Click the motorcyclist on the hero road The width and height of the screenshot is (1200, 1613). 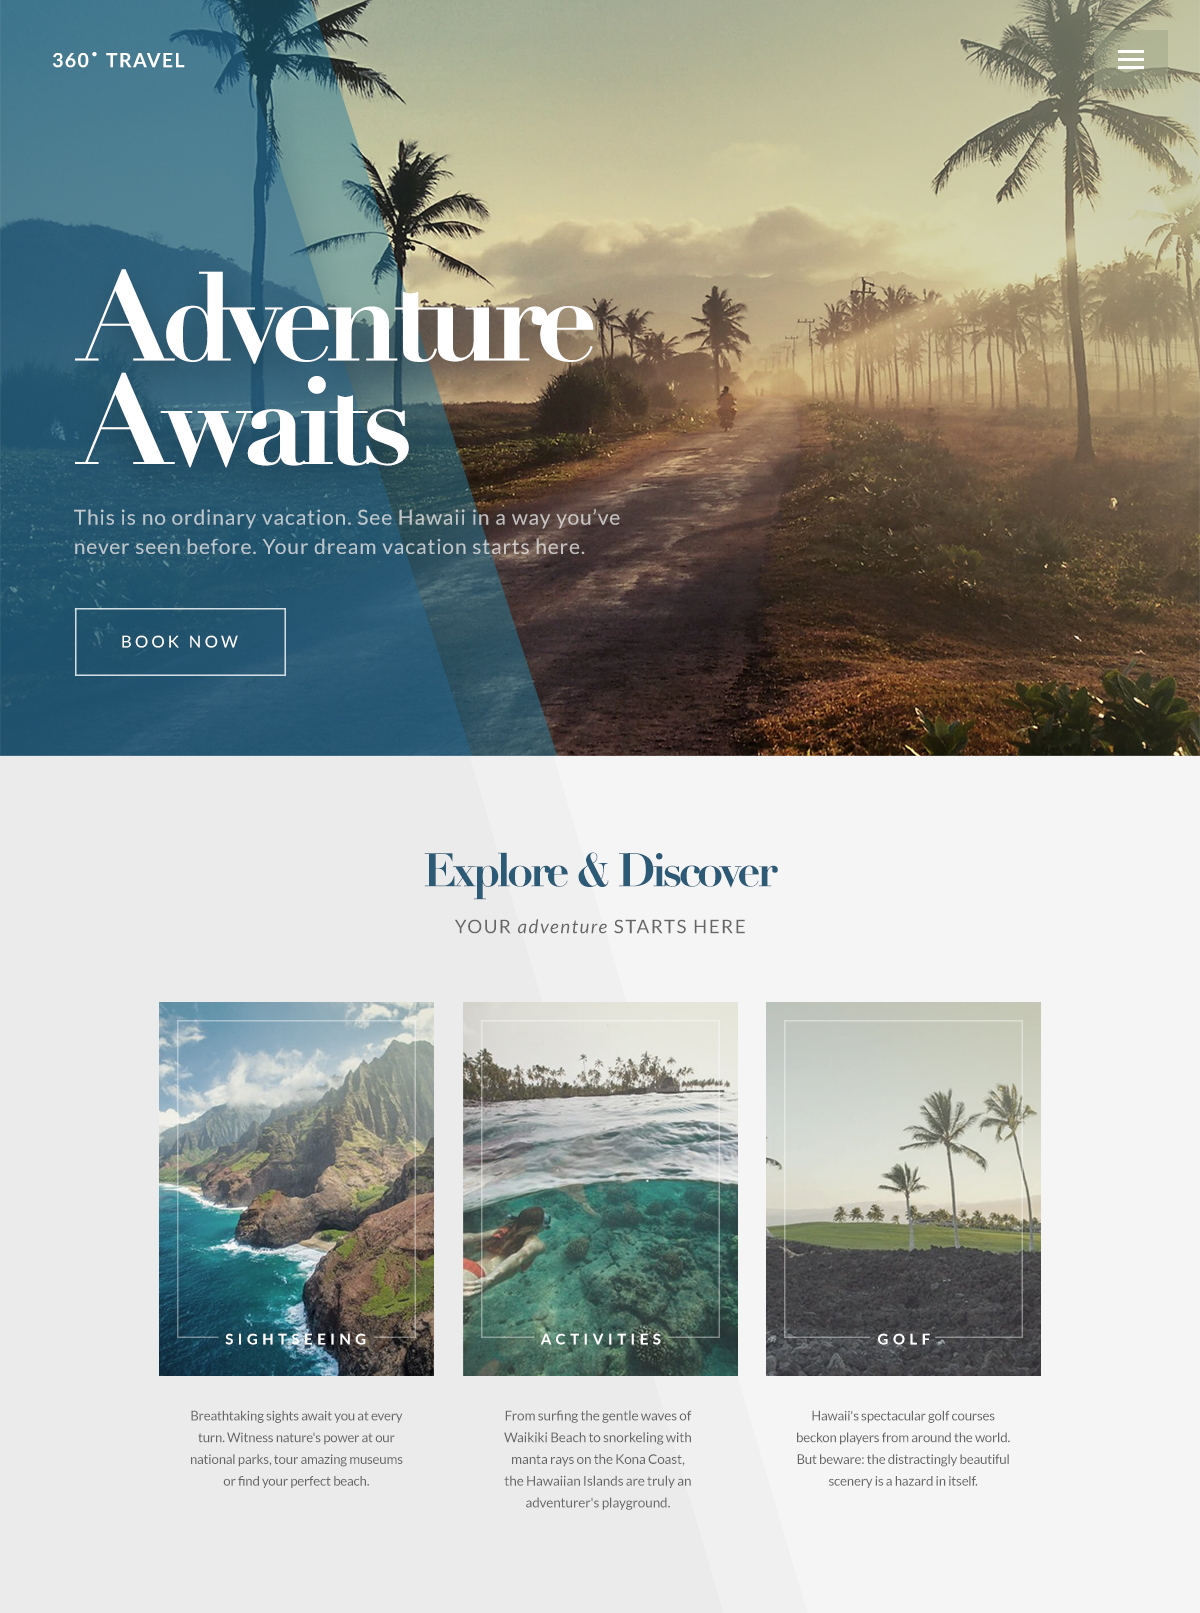coord(726,408)
